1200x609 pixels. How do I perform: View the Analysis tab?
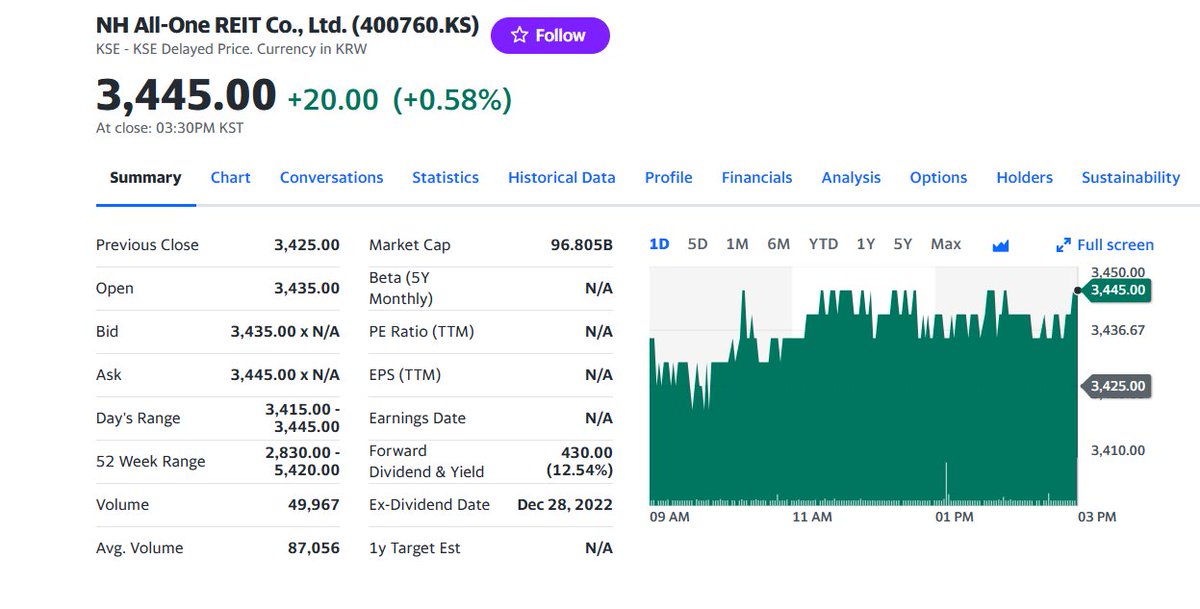tap(851, 177)
